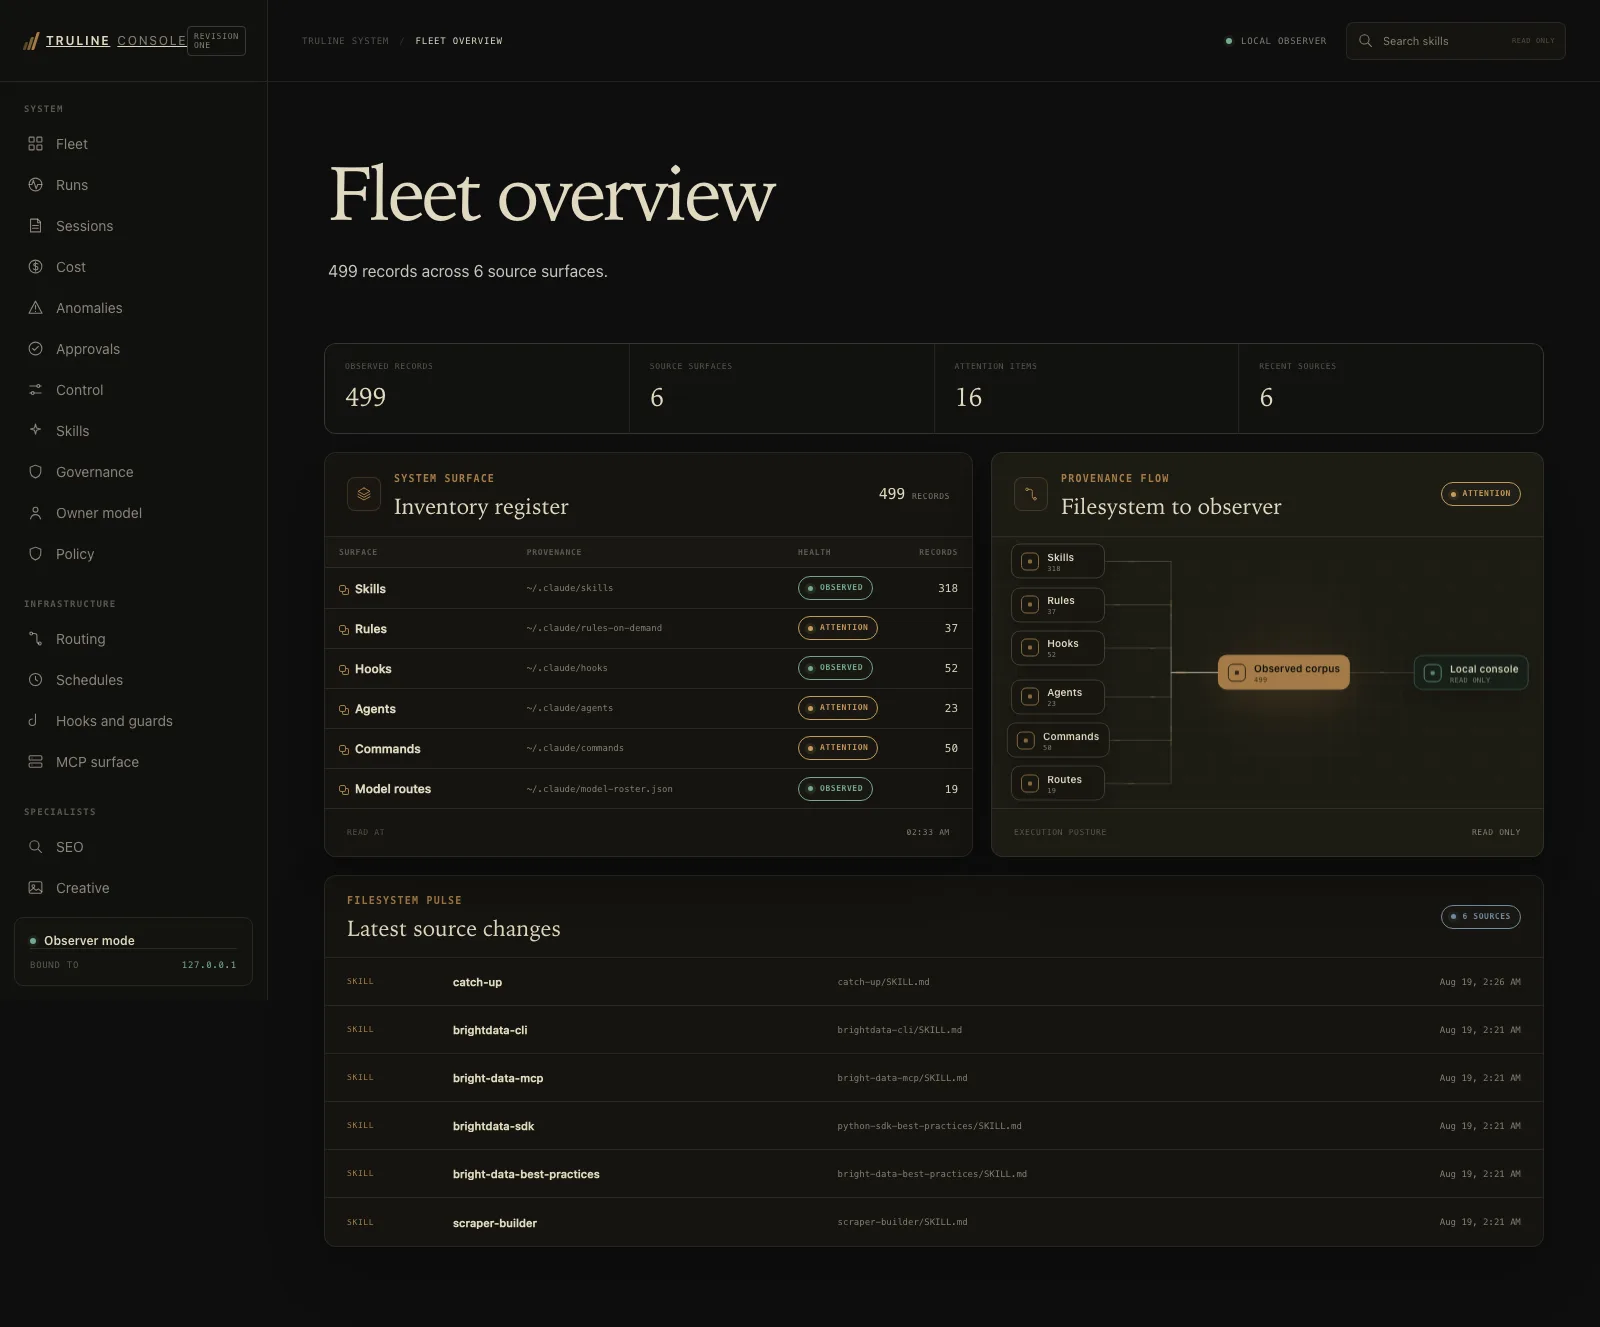Click the Anomalies warning triangle icon
This screenshot has width=1600, height=1327.
[x=36, y=308]
